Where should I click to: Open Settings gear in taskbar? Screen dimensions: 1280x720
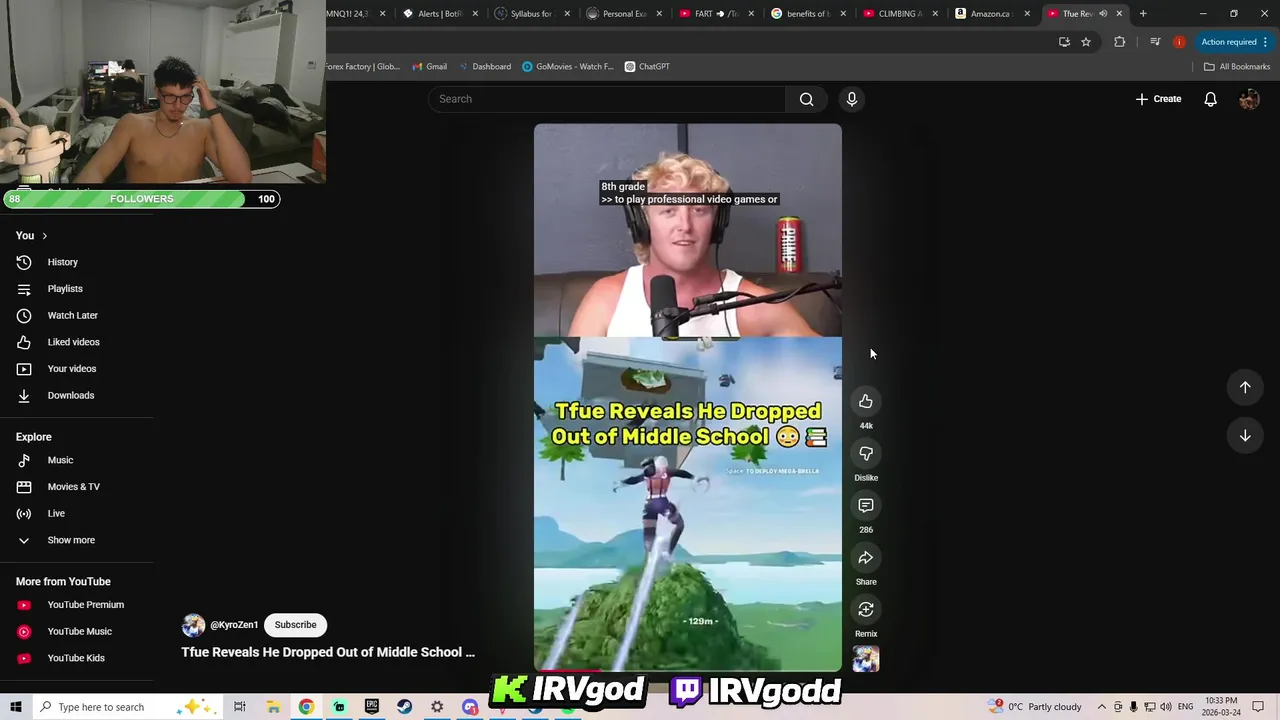coord(437,707)
